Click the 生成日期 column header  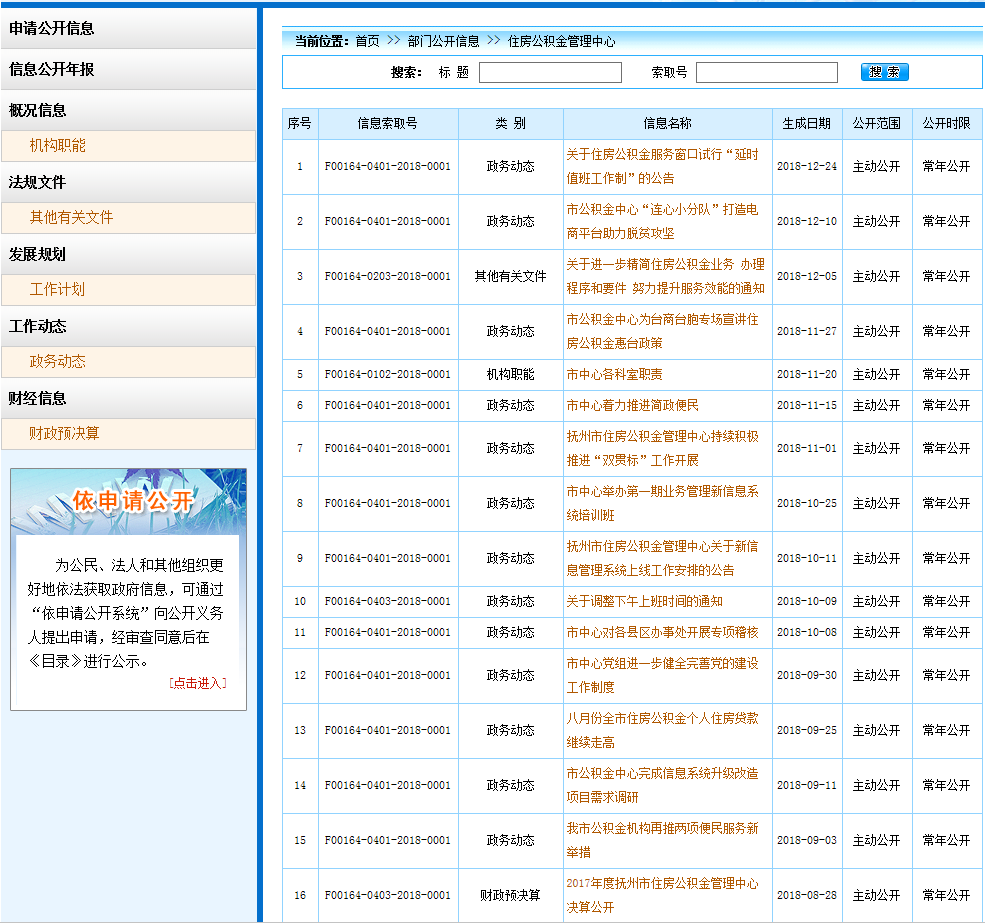point(807,123)
